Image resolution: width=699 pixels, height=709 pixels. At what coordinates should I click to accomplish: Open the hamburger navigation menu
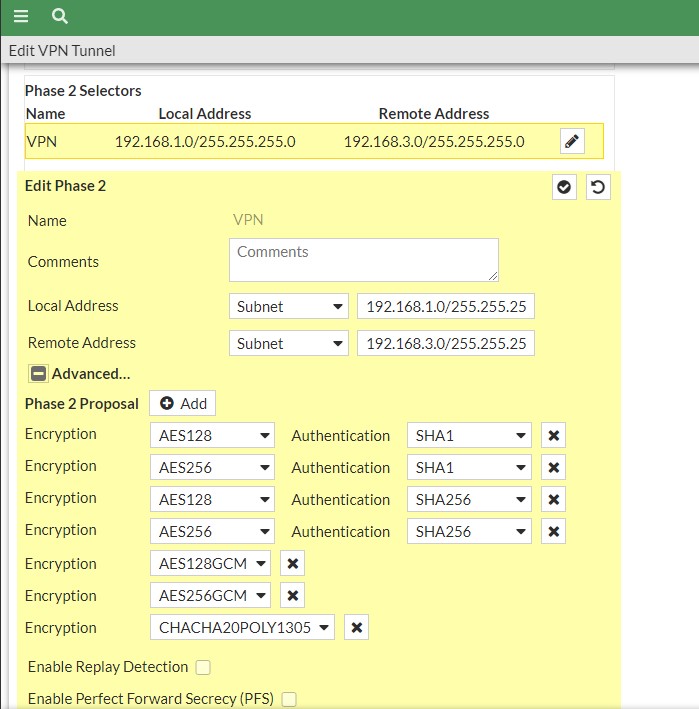21,17
